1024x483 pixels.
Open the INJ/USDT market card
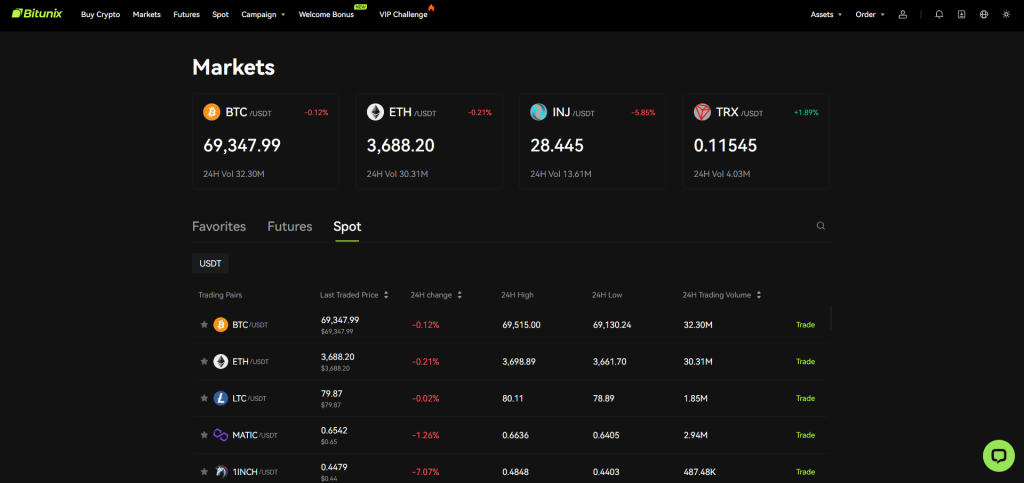coord(591,141)
